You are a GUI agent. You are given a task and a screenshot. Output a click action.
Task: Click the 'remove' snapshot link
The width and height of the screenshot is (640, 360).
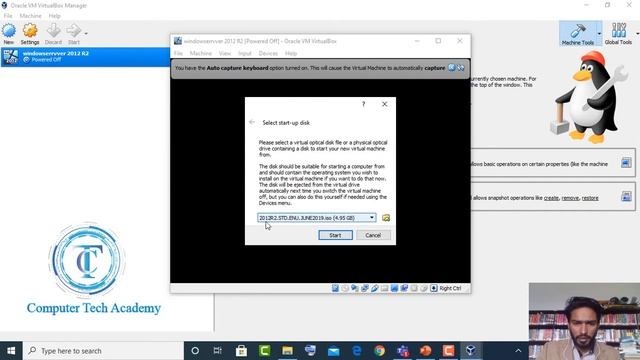(x=570, y=198)
